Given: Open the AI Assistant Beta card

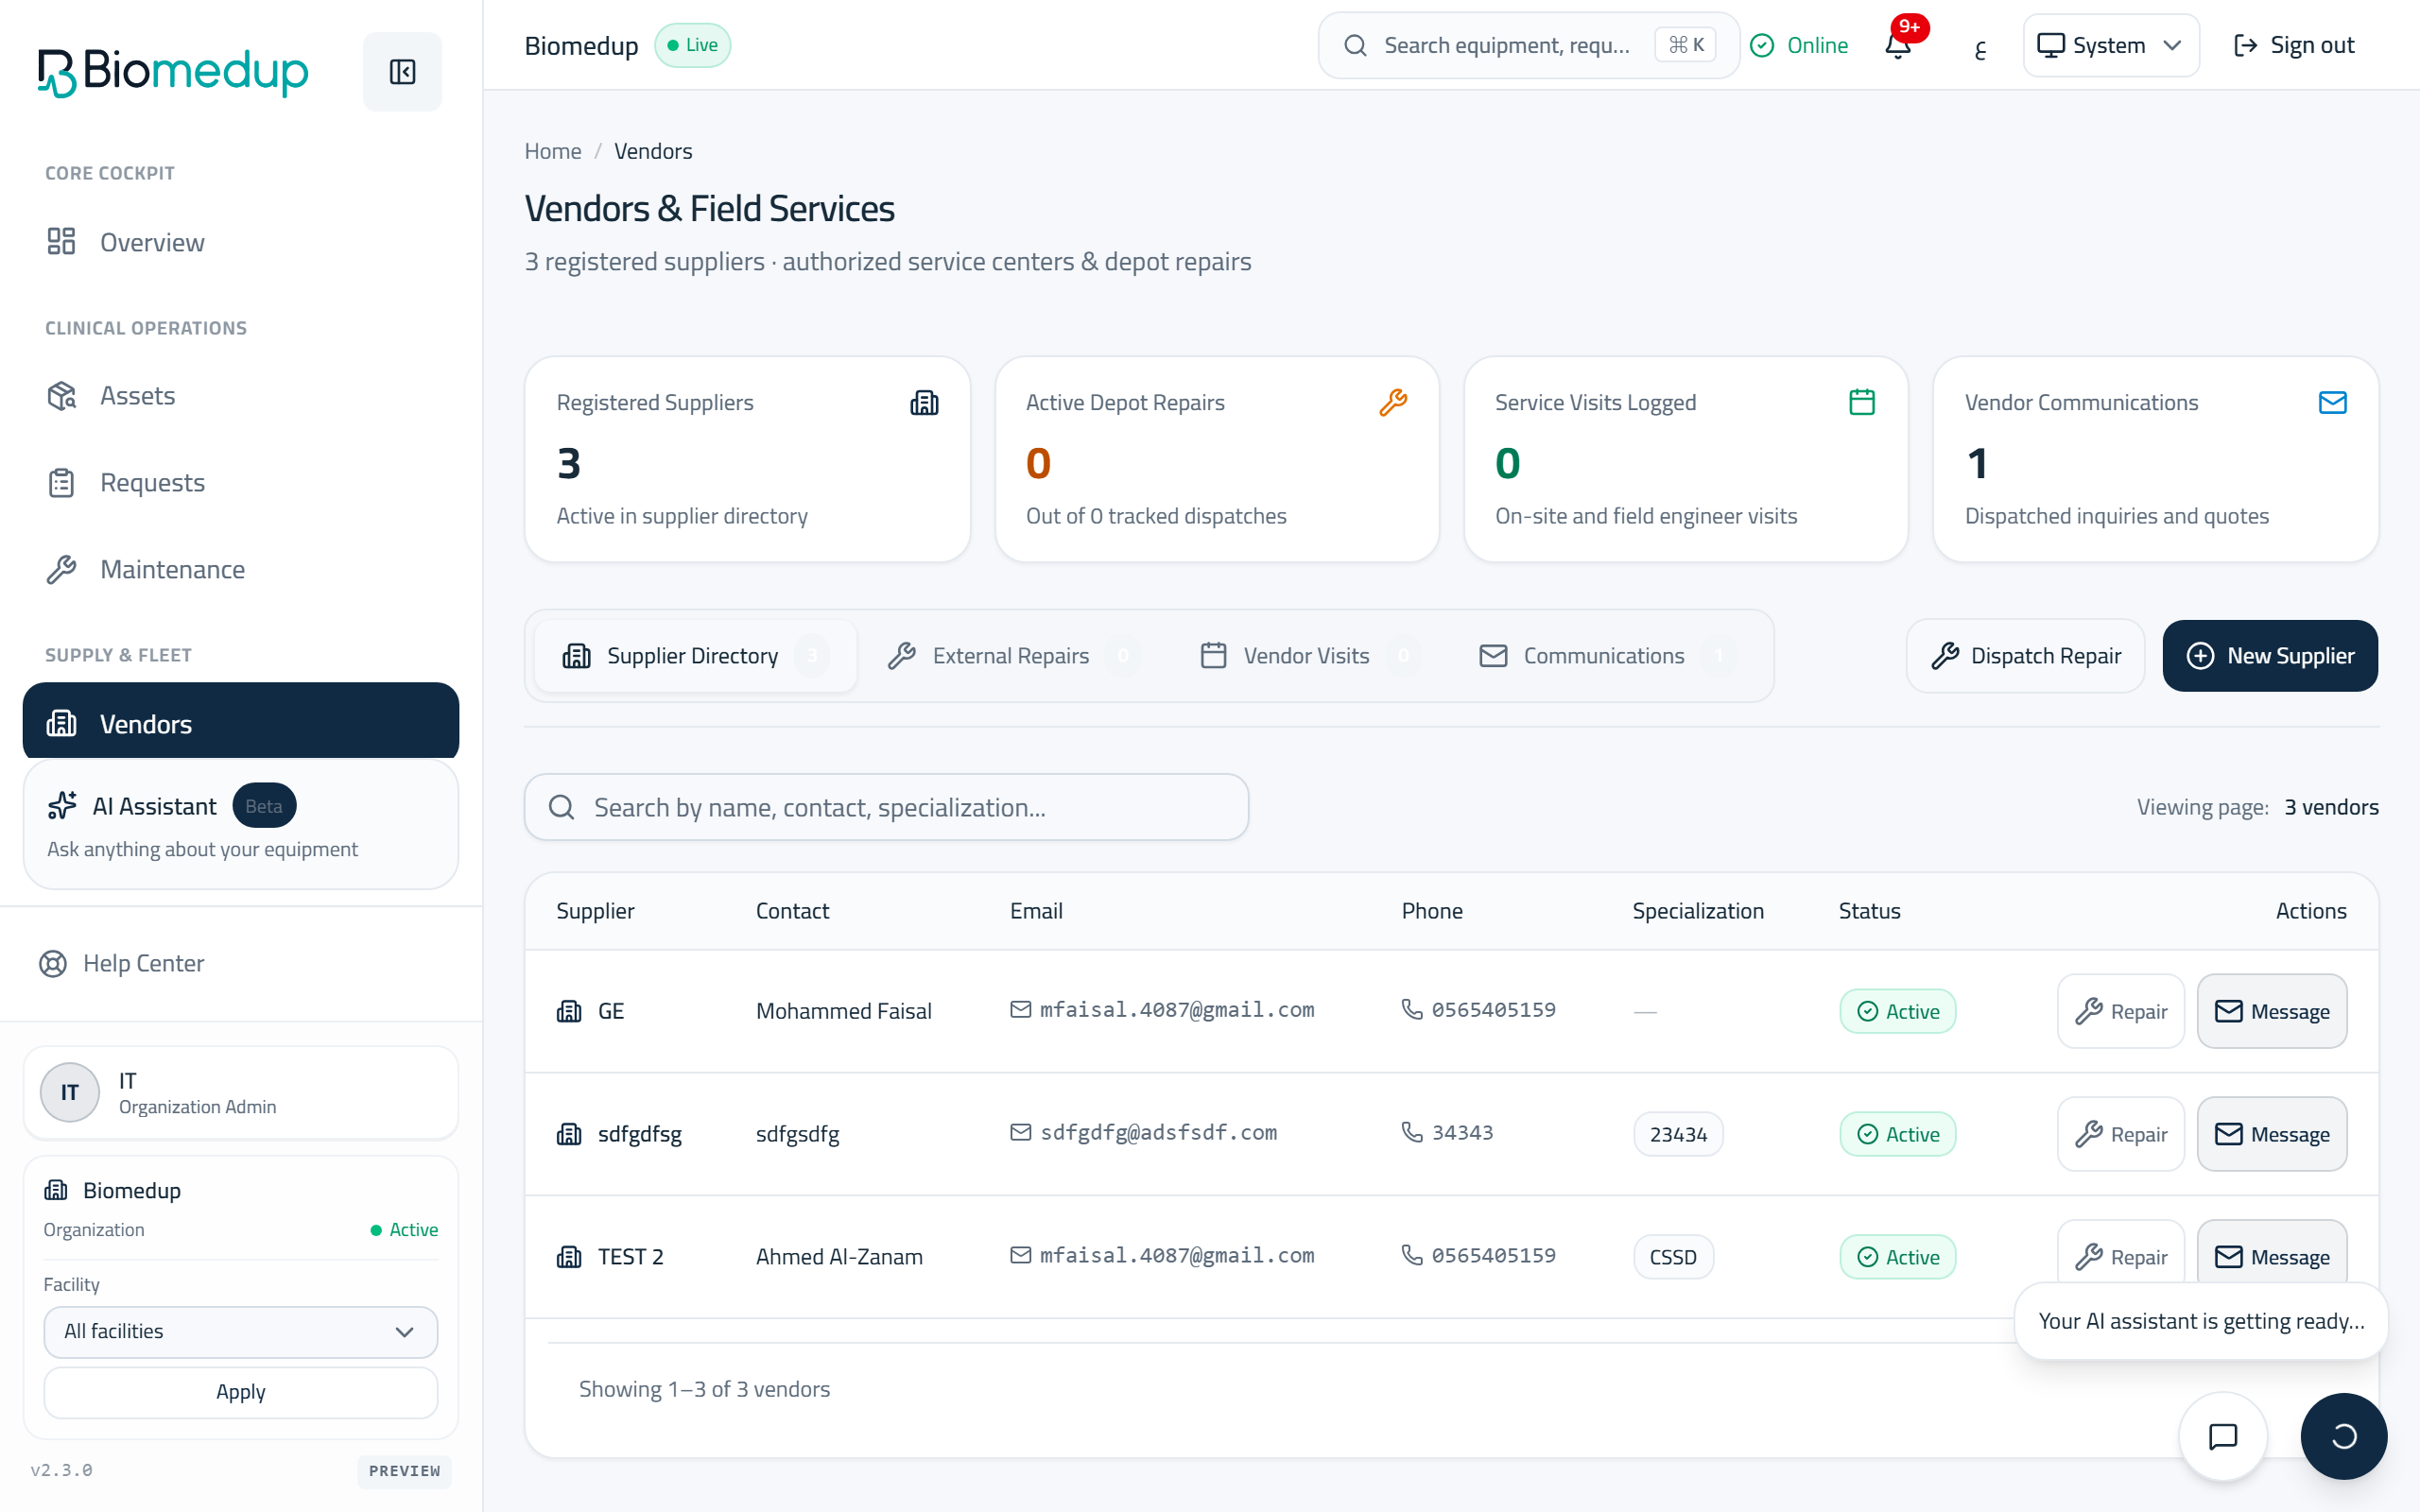Looking at the screenshot, I should click(240, 825).
